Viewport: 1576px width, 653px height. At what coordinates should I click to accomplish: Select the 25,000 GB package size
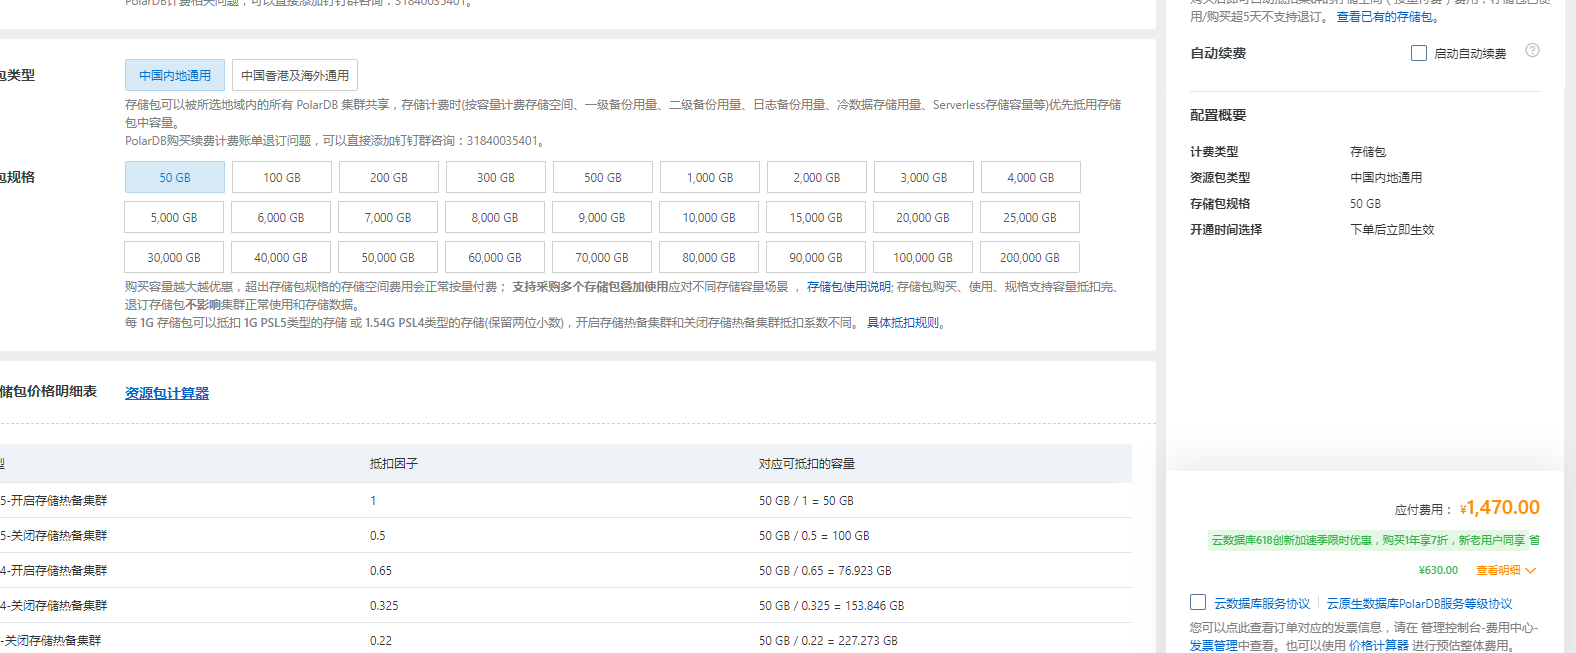pyautogui.click(x=1030, y=217)
